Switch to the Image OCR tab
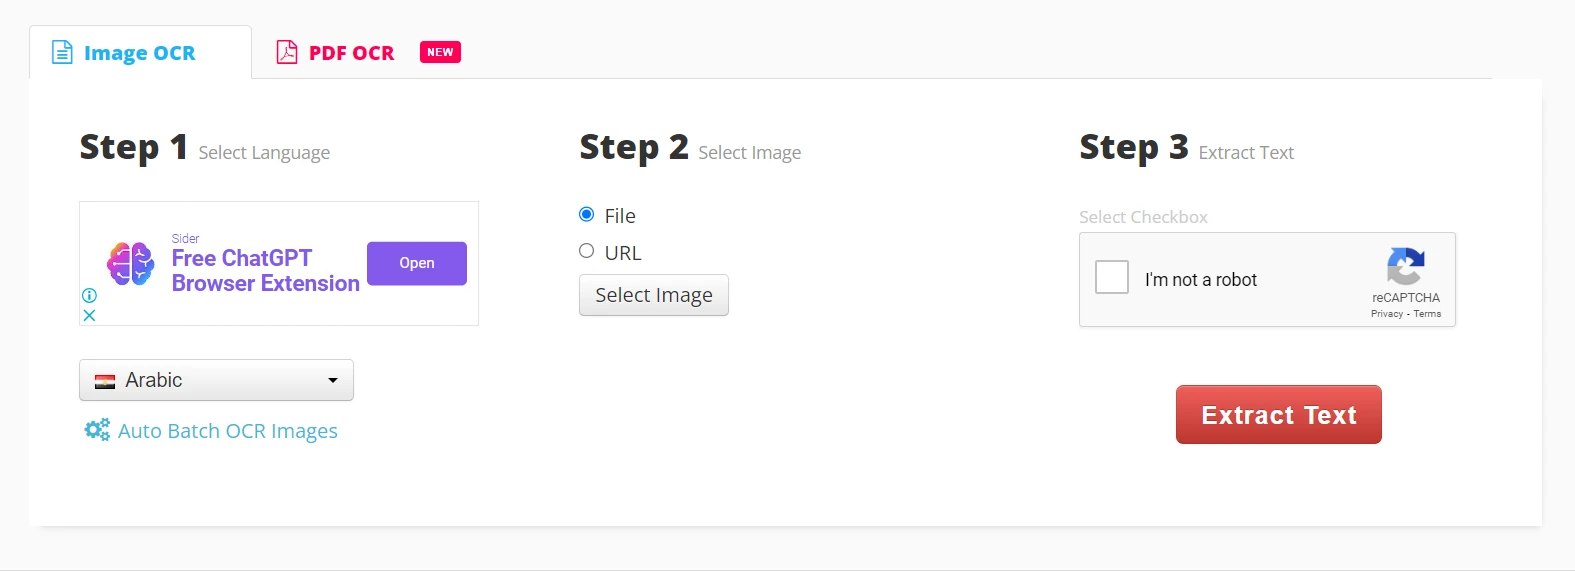The width and height of the screenshot is (1575, 571). (140, 53)
